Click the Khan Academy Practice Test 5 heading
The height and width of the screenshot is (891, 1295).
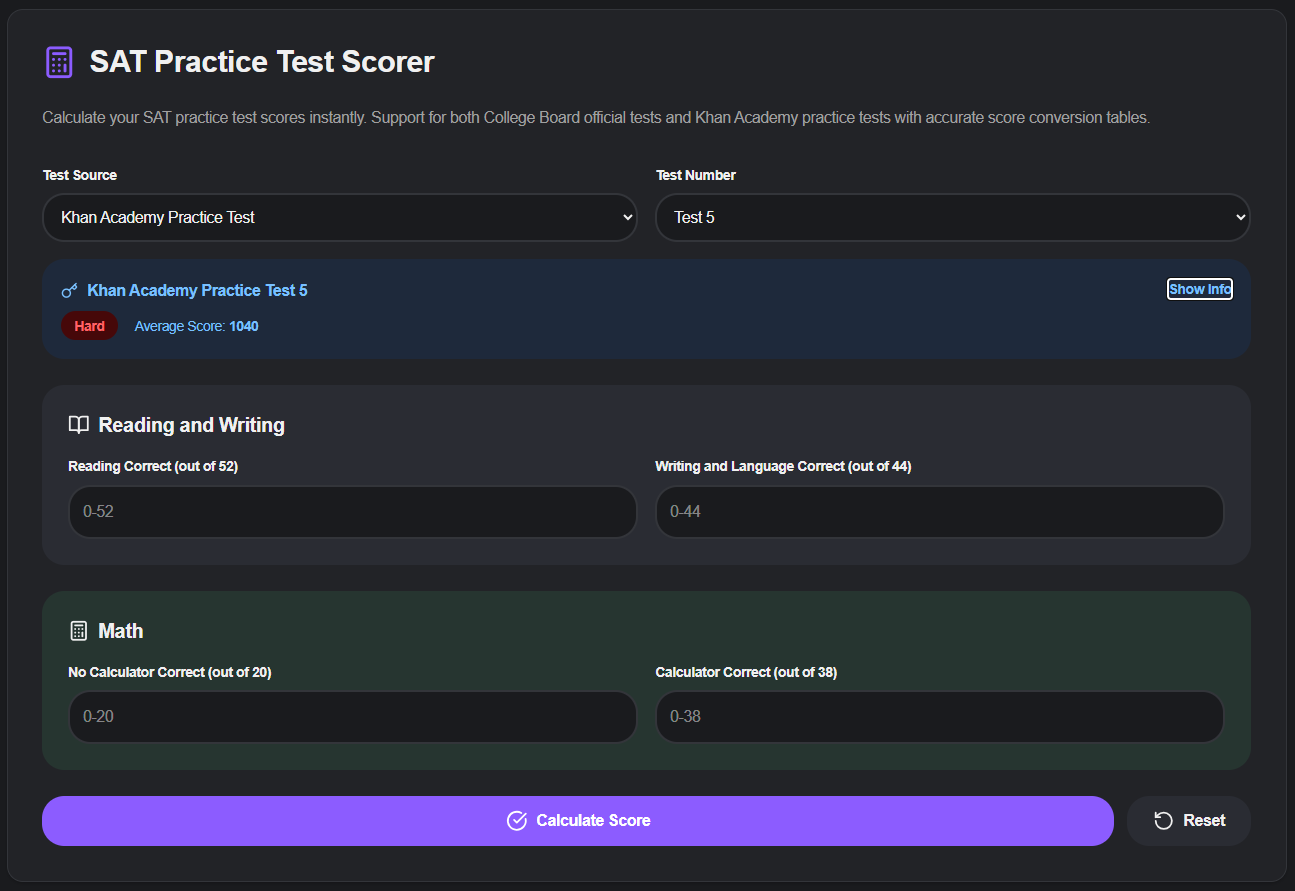198,291
